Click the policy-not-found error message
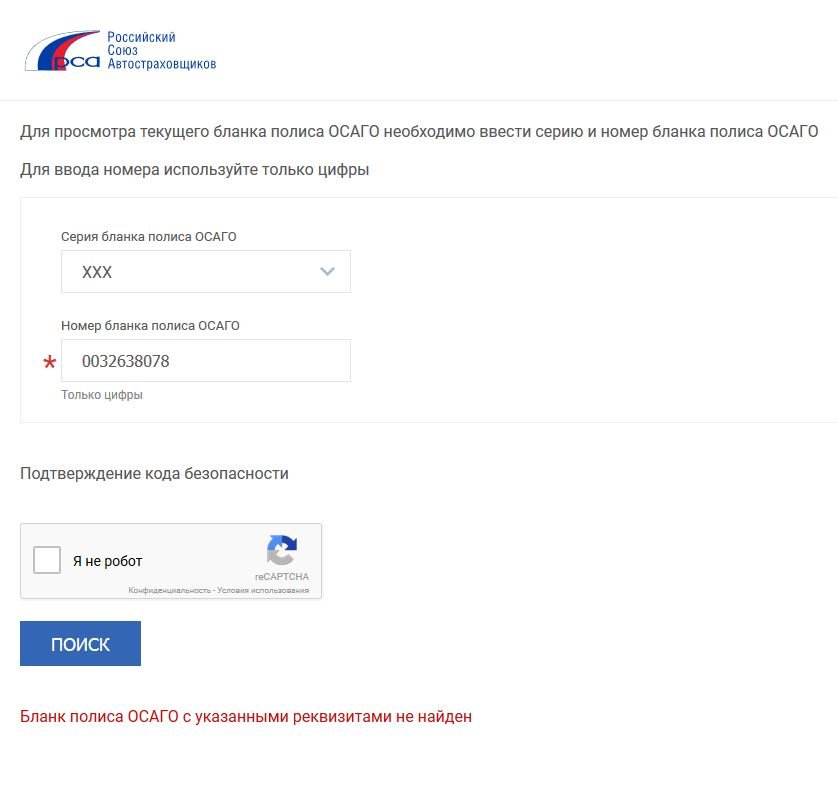 click(246, 716)
